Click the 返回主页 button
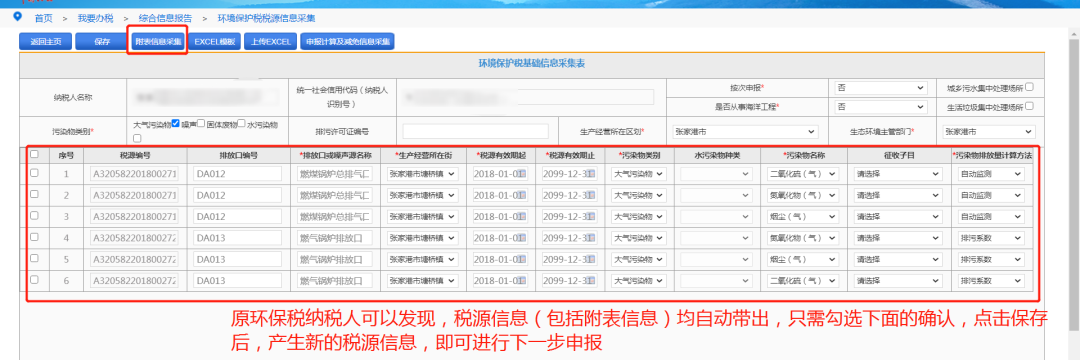Viewport: 1080px width, 360px height. (x=45, y=42)
